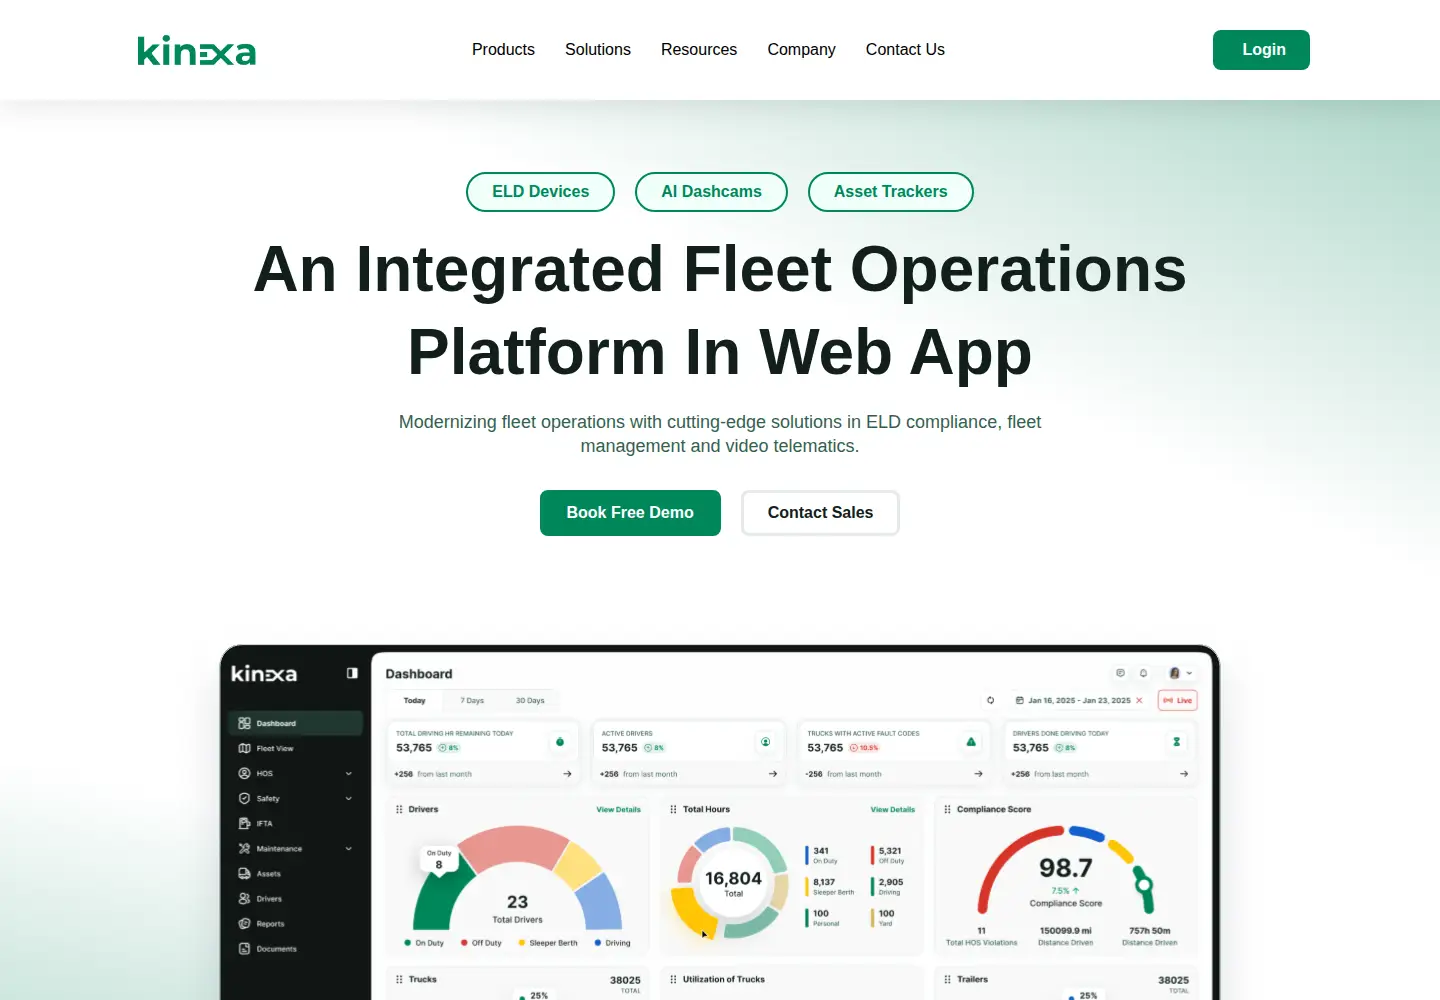The width and height of the screenshot is (1440, 1000).
Task: Click the Book Free Demo button
Action: pyautogui.click(x=630, y=513)
